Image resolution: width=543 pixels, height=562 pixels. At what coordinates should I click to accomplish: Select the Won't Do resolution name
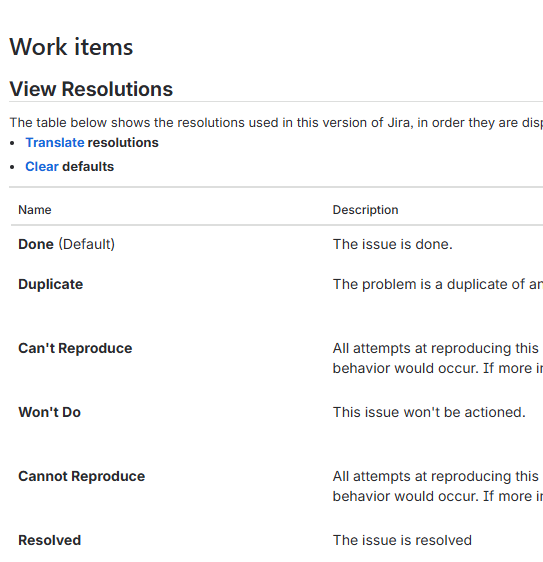point(49,412)
